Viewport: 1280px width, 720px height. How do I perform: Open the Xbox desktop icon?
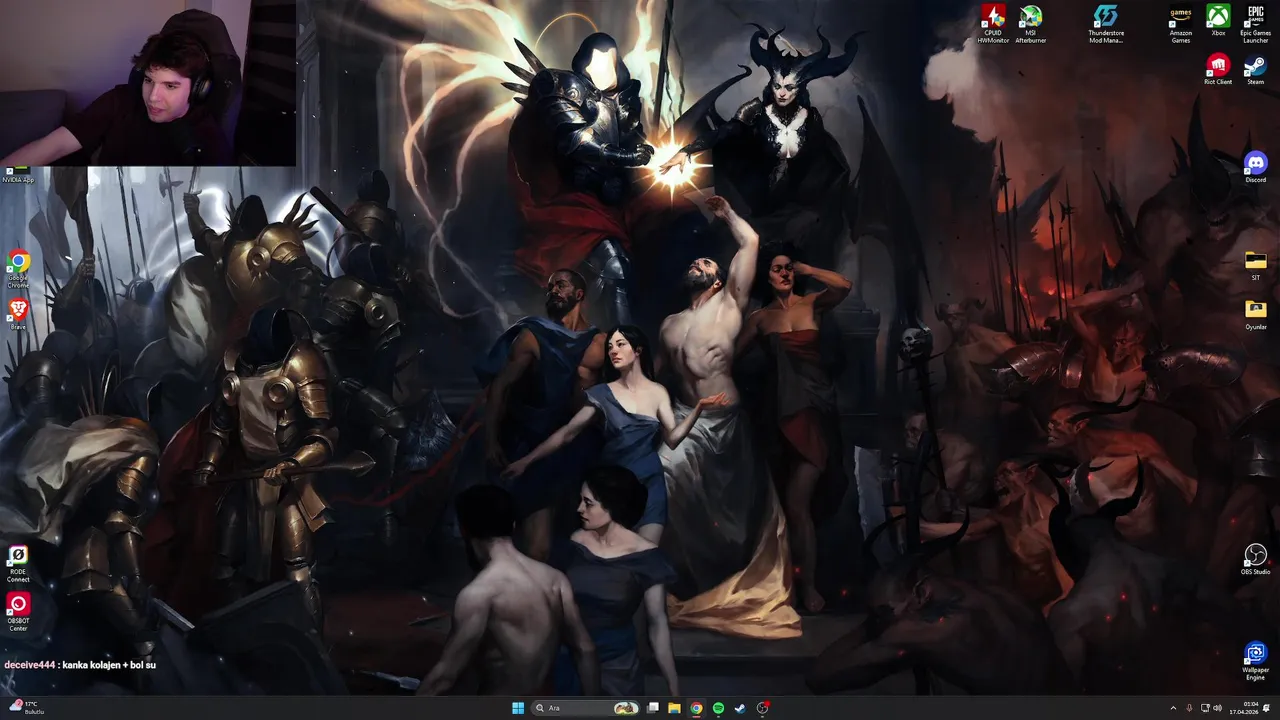tap(1218, 20)
